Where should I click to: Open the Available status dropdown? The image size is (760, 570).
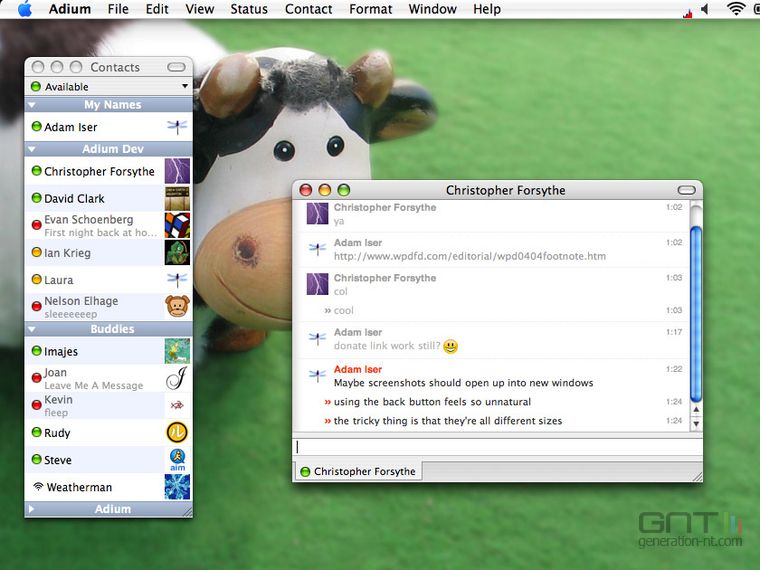(109, 87)
